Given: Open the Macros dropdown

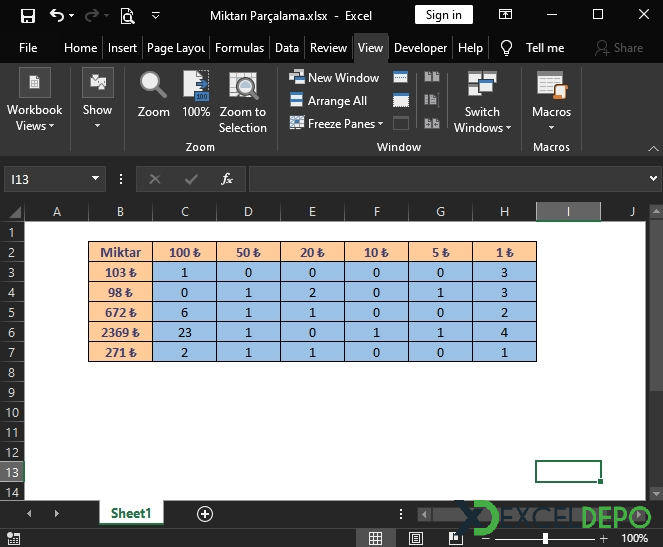Looking at the screenshot, I should (x=551, y=101).
